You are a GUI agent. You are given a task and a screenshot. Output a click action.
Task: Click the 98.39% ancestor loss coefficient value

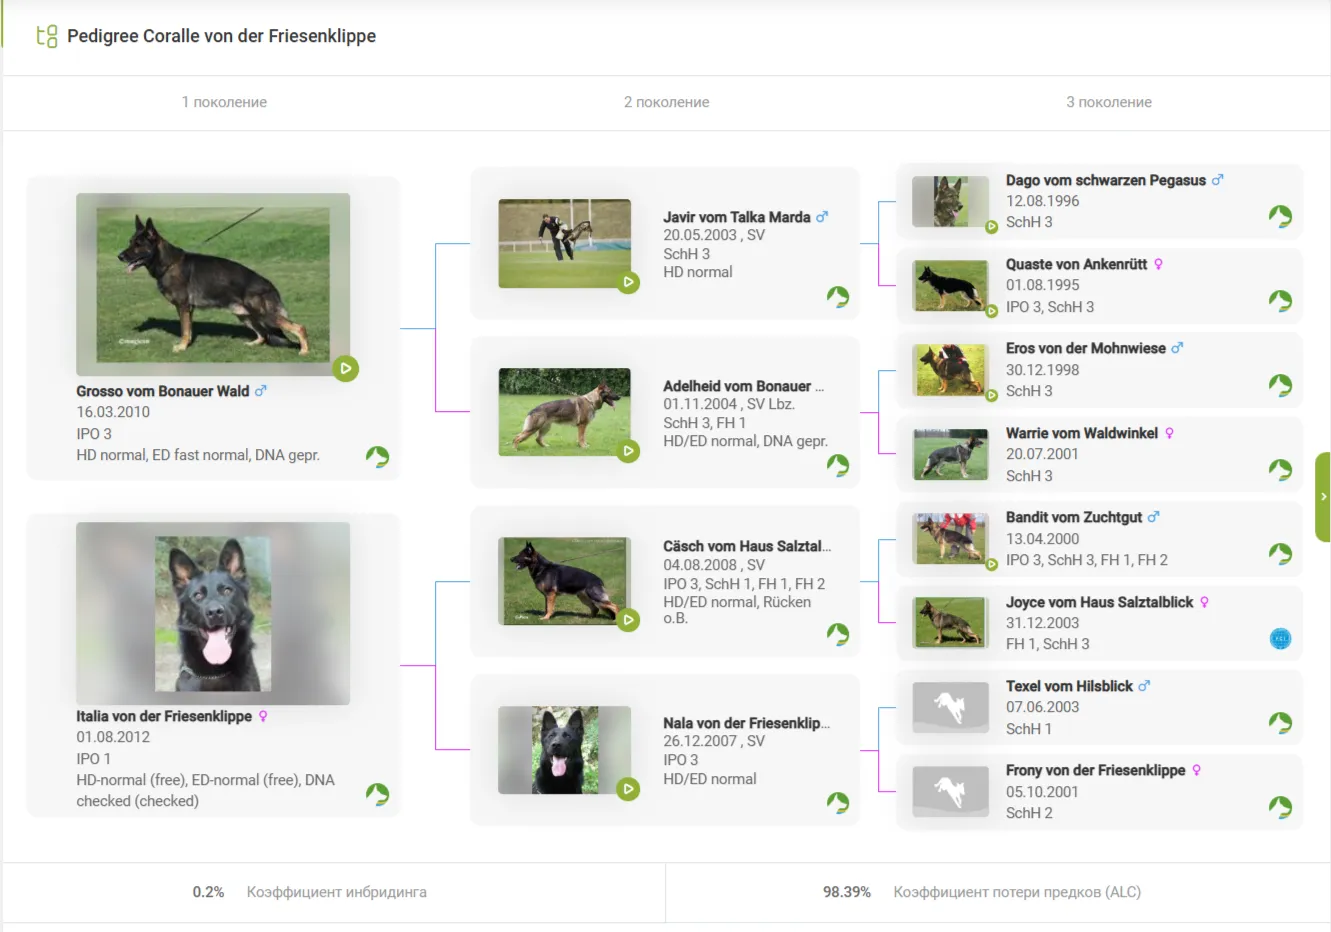[846, 892]
